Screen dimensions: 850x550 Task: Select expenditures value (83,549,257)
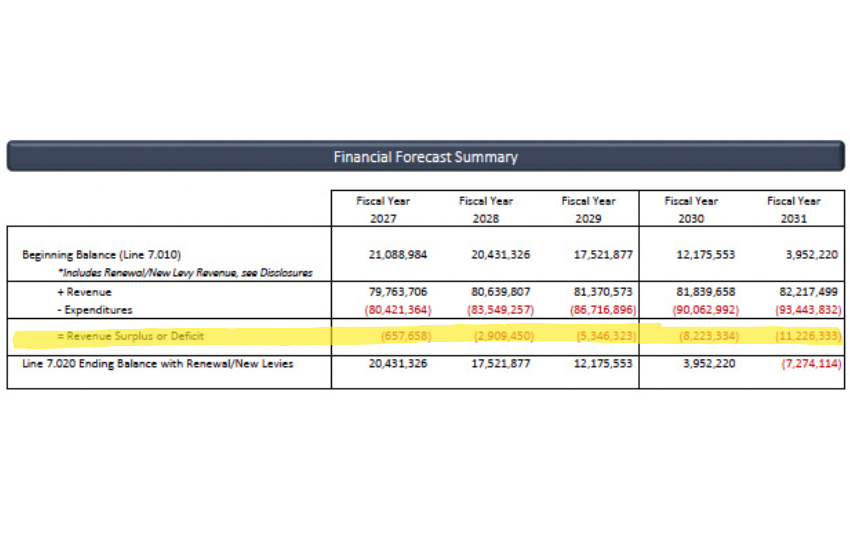[500, 310]
